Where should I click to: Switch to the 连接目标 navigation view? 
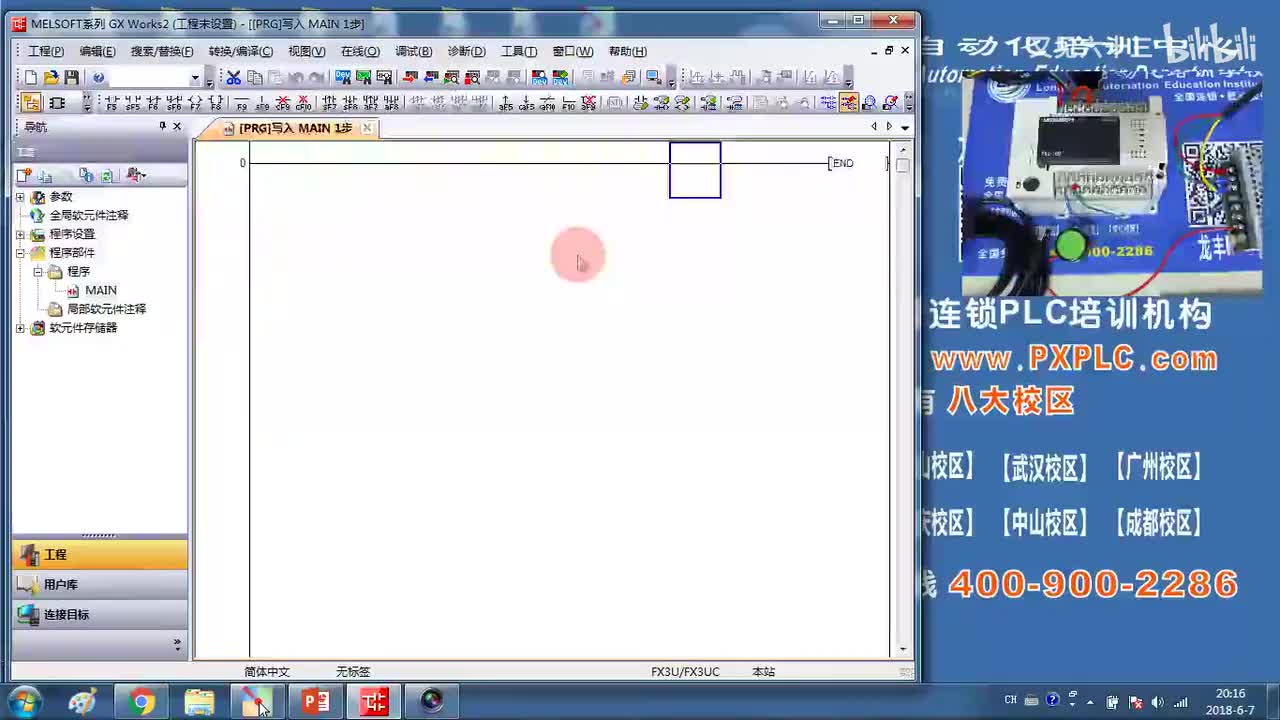pyautogui.click(x=100, y=614)
